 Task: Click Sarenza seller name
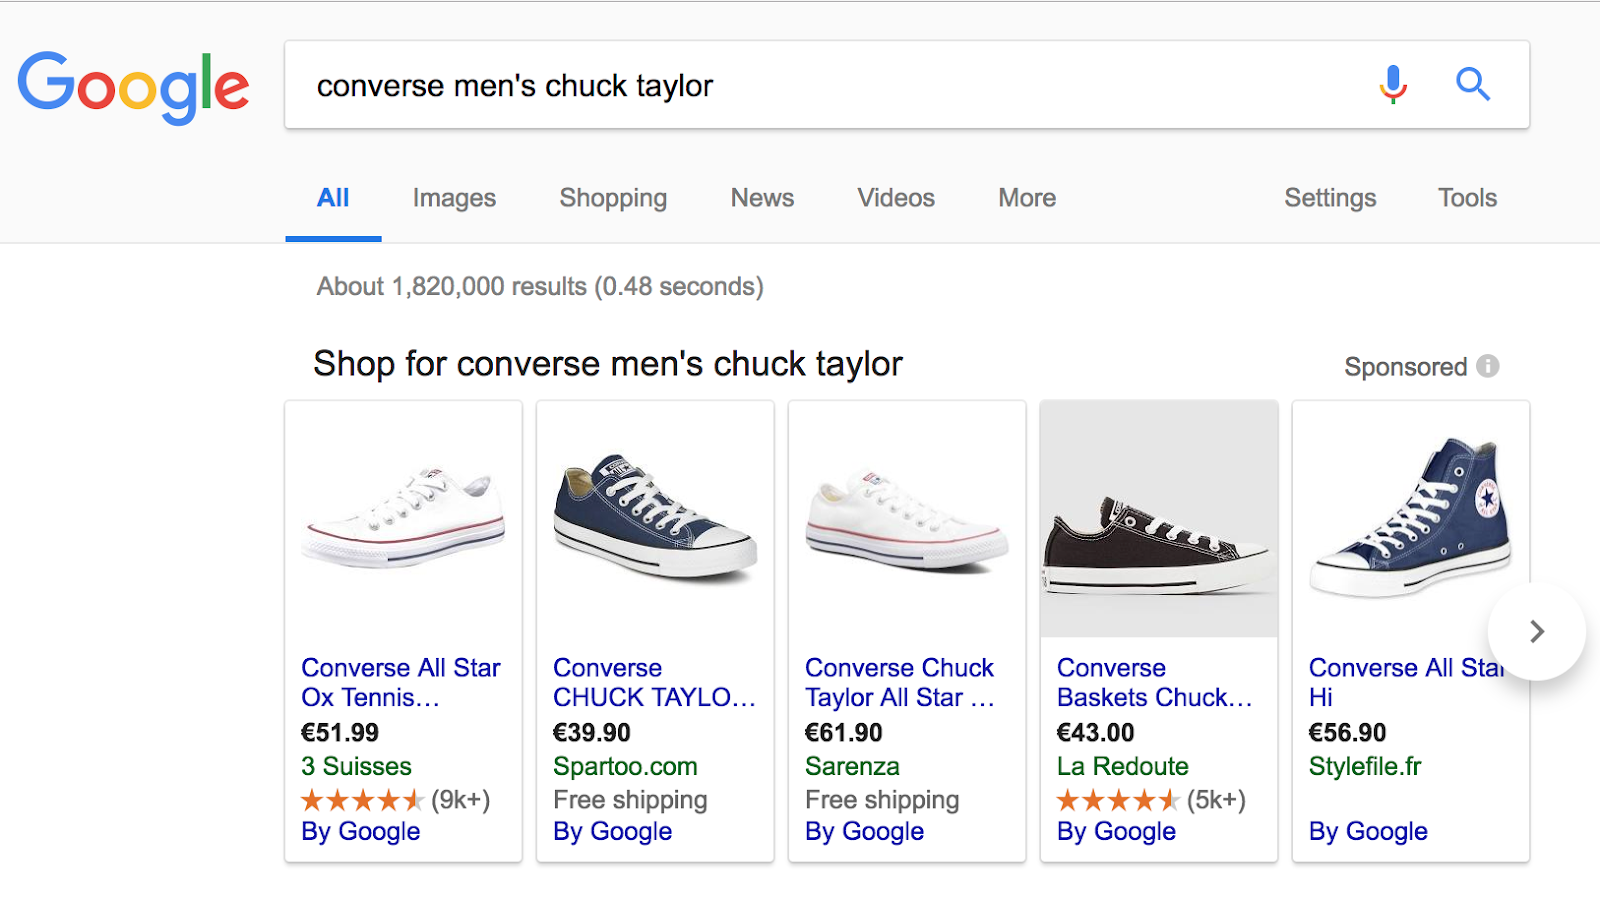(x=852, y=766)
